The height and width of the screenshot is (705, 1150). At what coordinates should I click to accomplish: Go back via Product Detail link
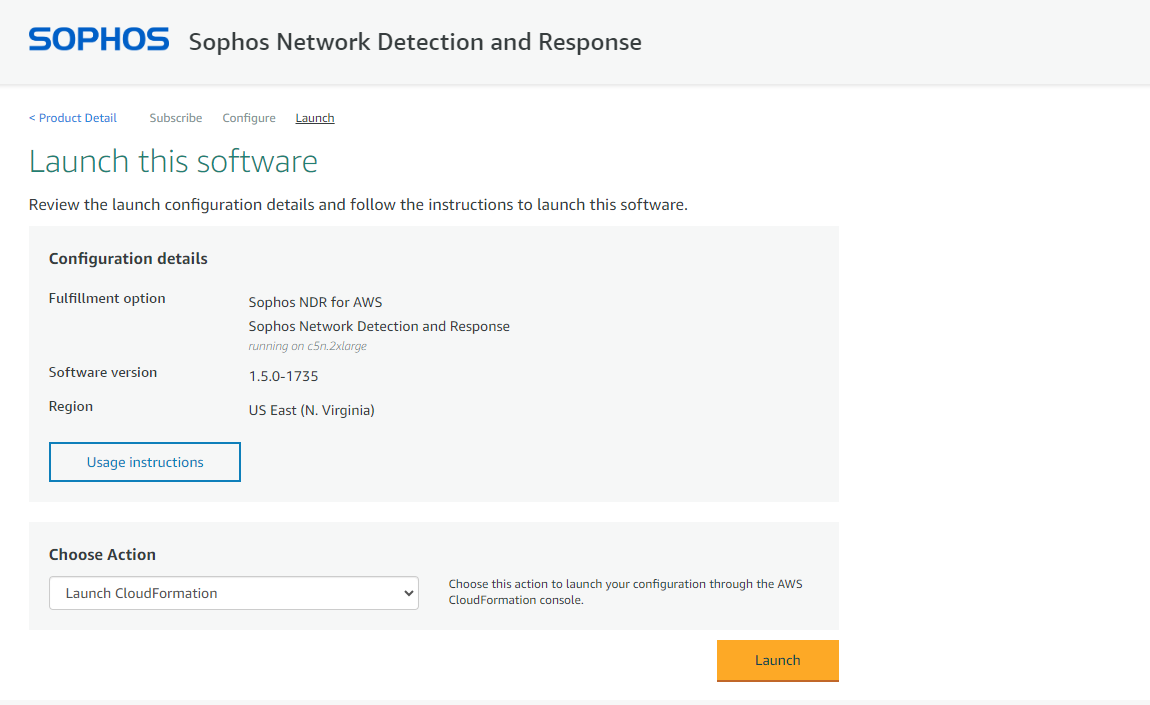[73, 118]
